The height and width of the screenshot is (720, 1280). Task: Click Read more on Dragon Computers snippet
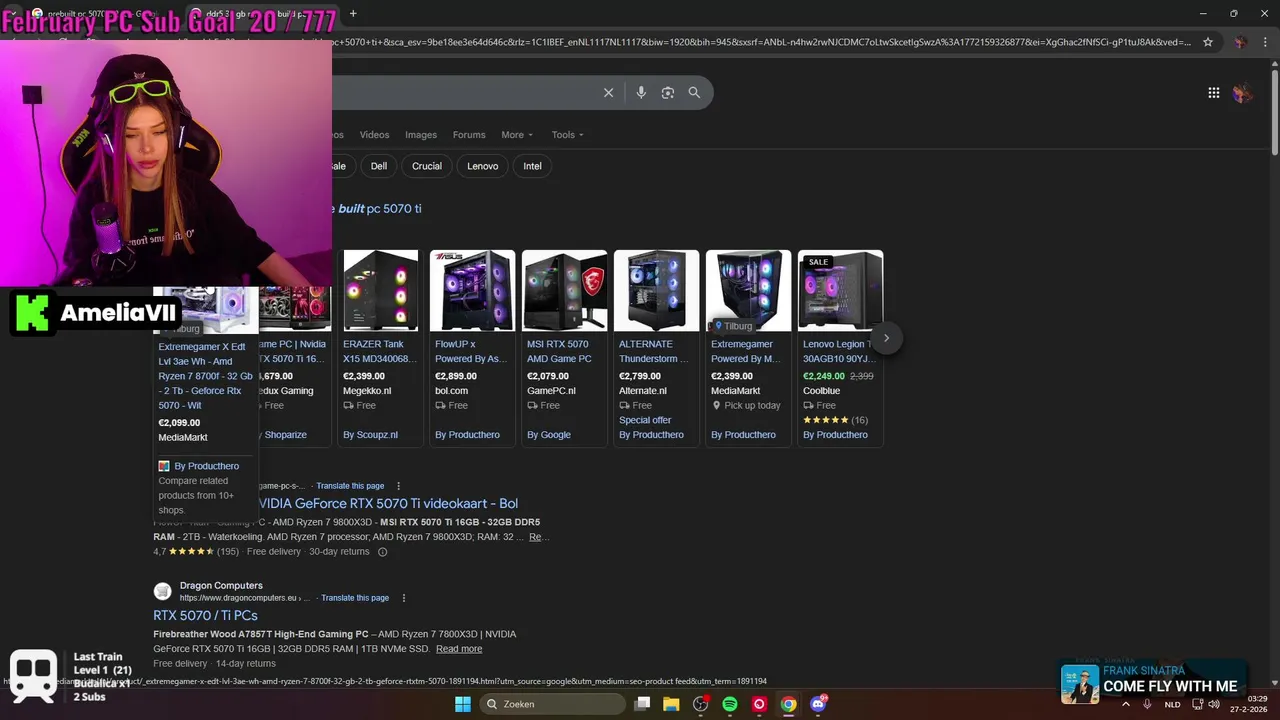(459, 649)
